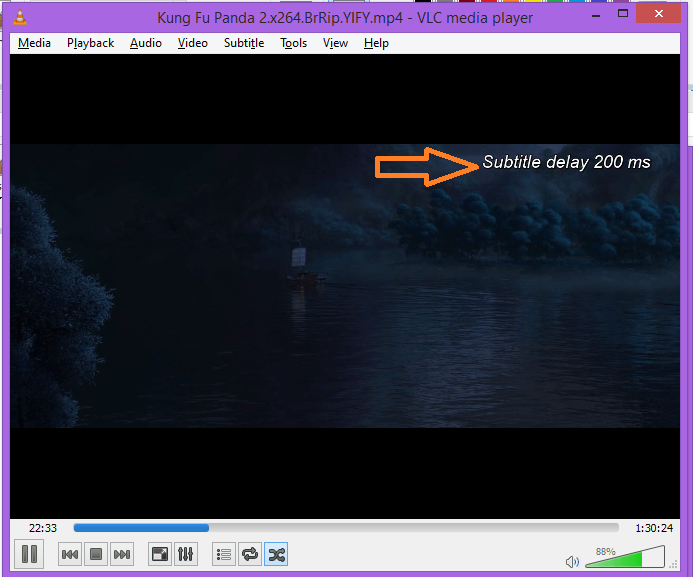
Task: Open the Help menu
Action: 377,43
